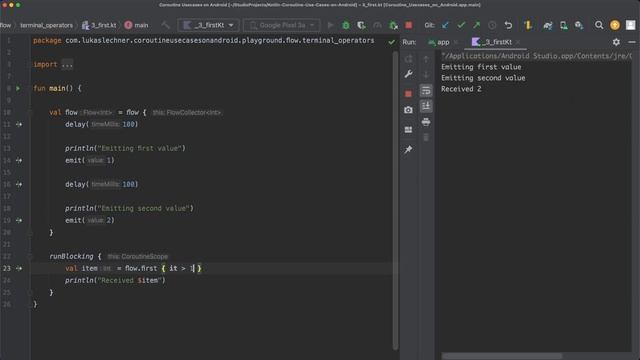Run main() from the green gutter arrow
The height and width of the screenshot is (360, 640).
tap(18, 88)
